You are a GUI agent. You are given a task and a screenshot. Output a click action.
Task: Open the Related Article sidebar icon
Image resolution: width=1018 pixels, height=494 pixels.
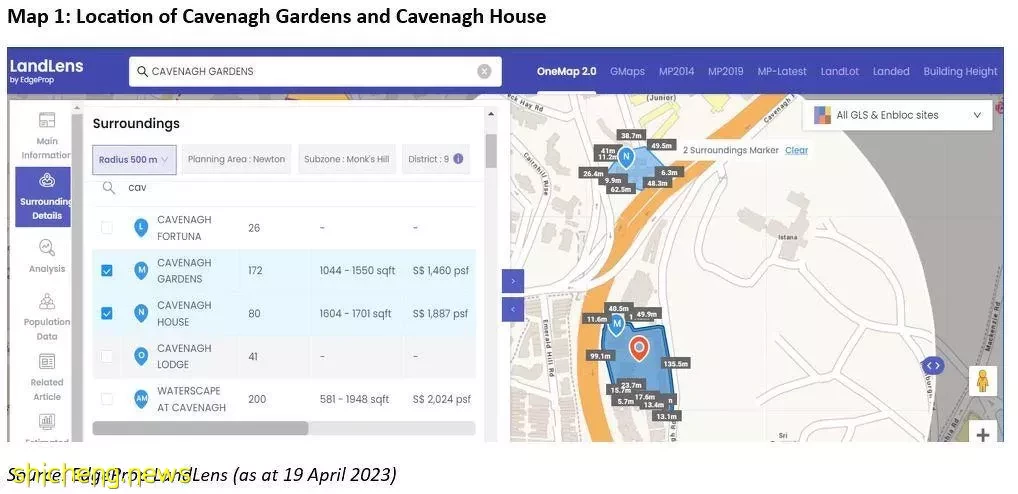[x=47, y=362]
